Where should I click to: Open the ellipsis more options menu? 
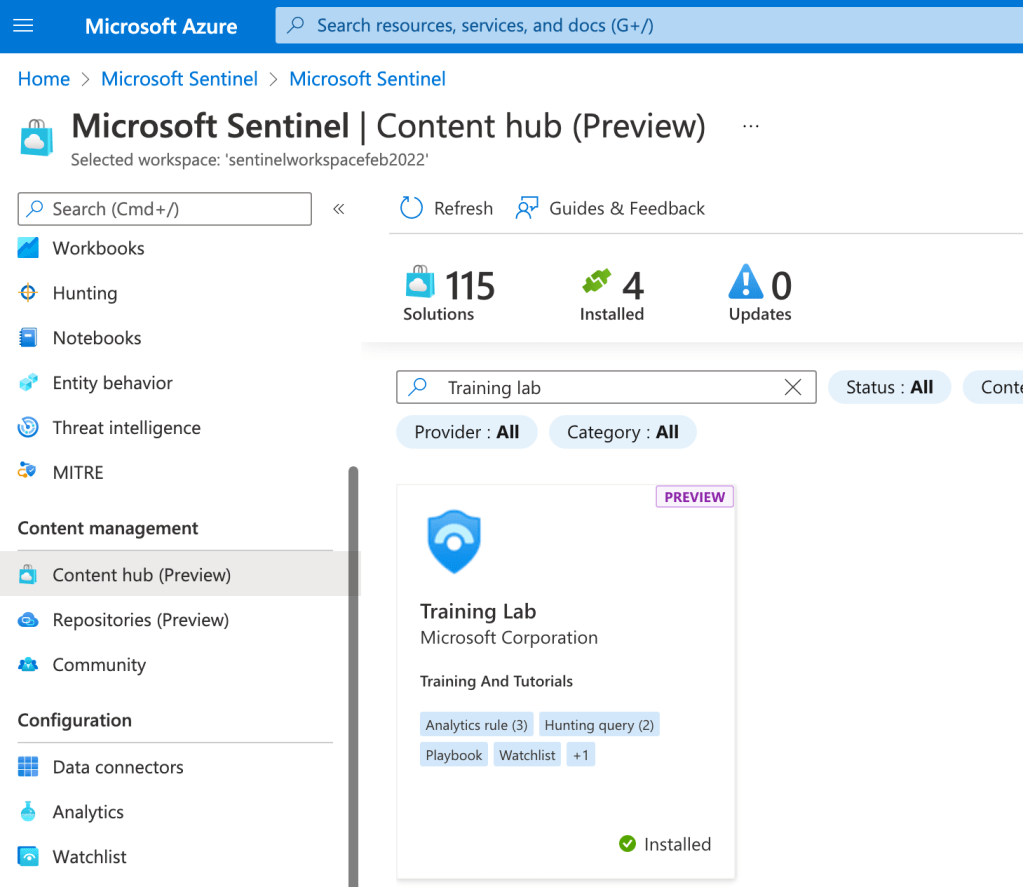coord(751,127)
